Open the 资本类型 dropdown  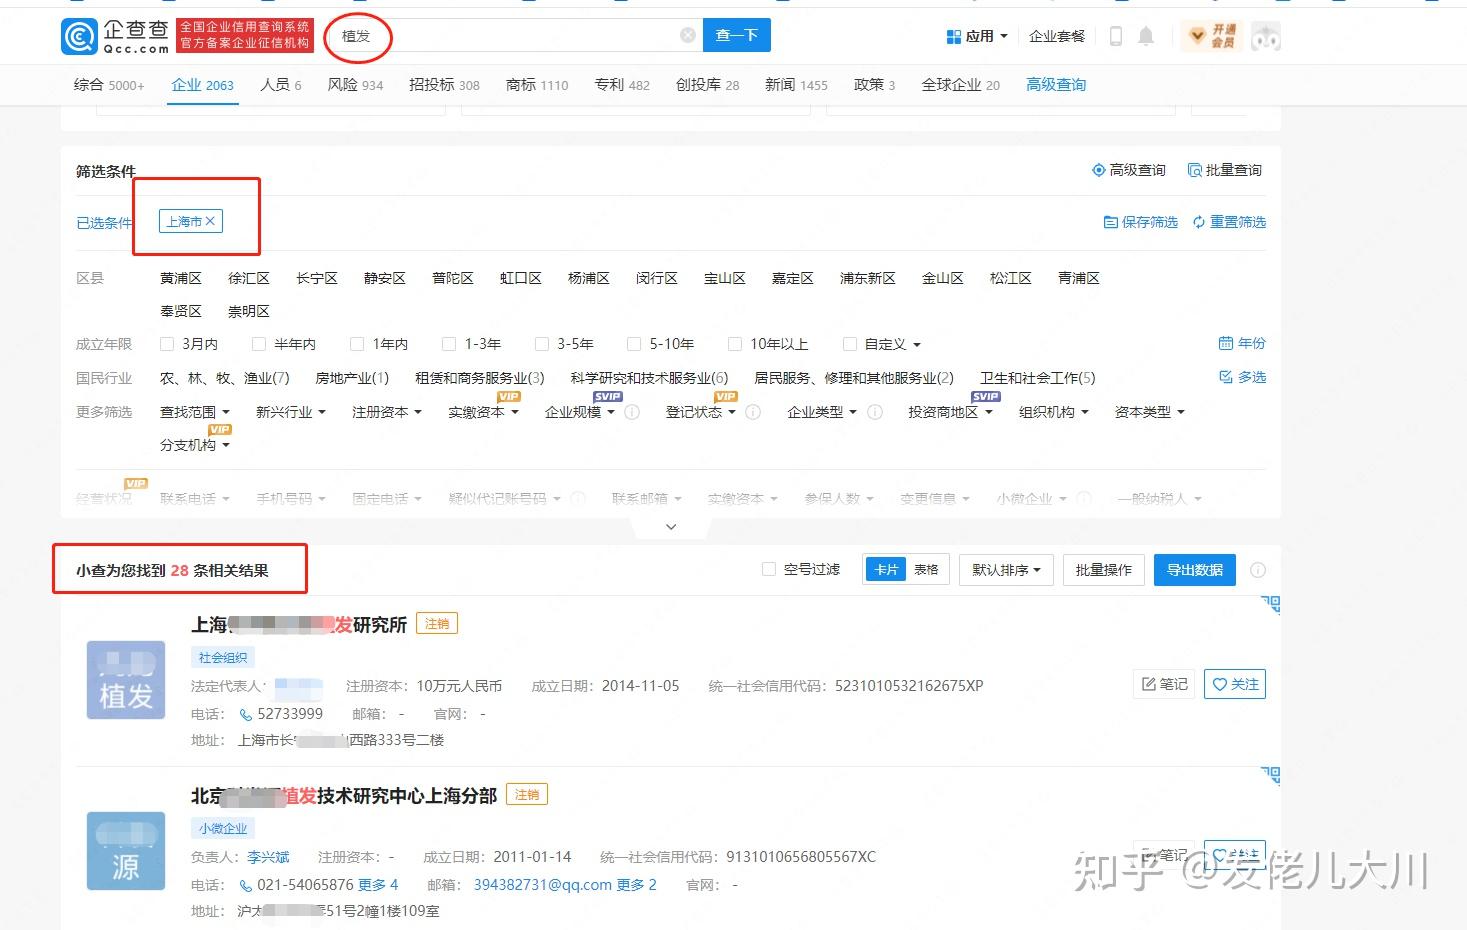point(1150,412)
